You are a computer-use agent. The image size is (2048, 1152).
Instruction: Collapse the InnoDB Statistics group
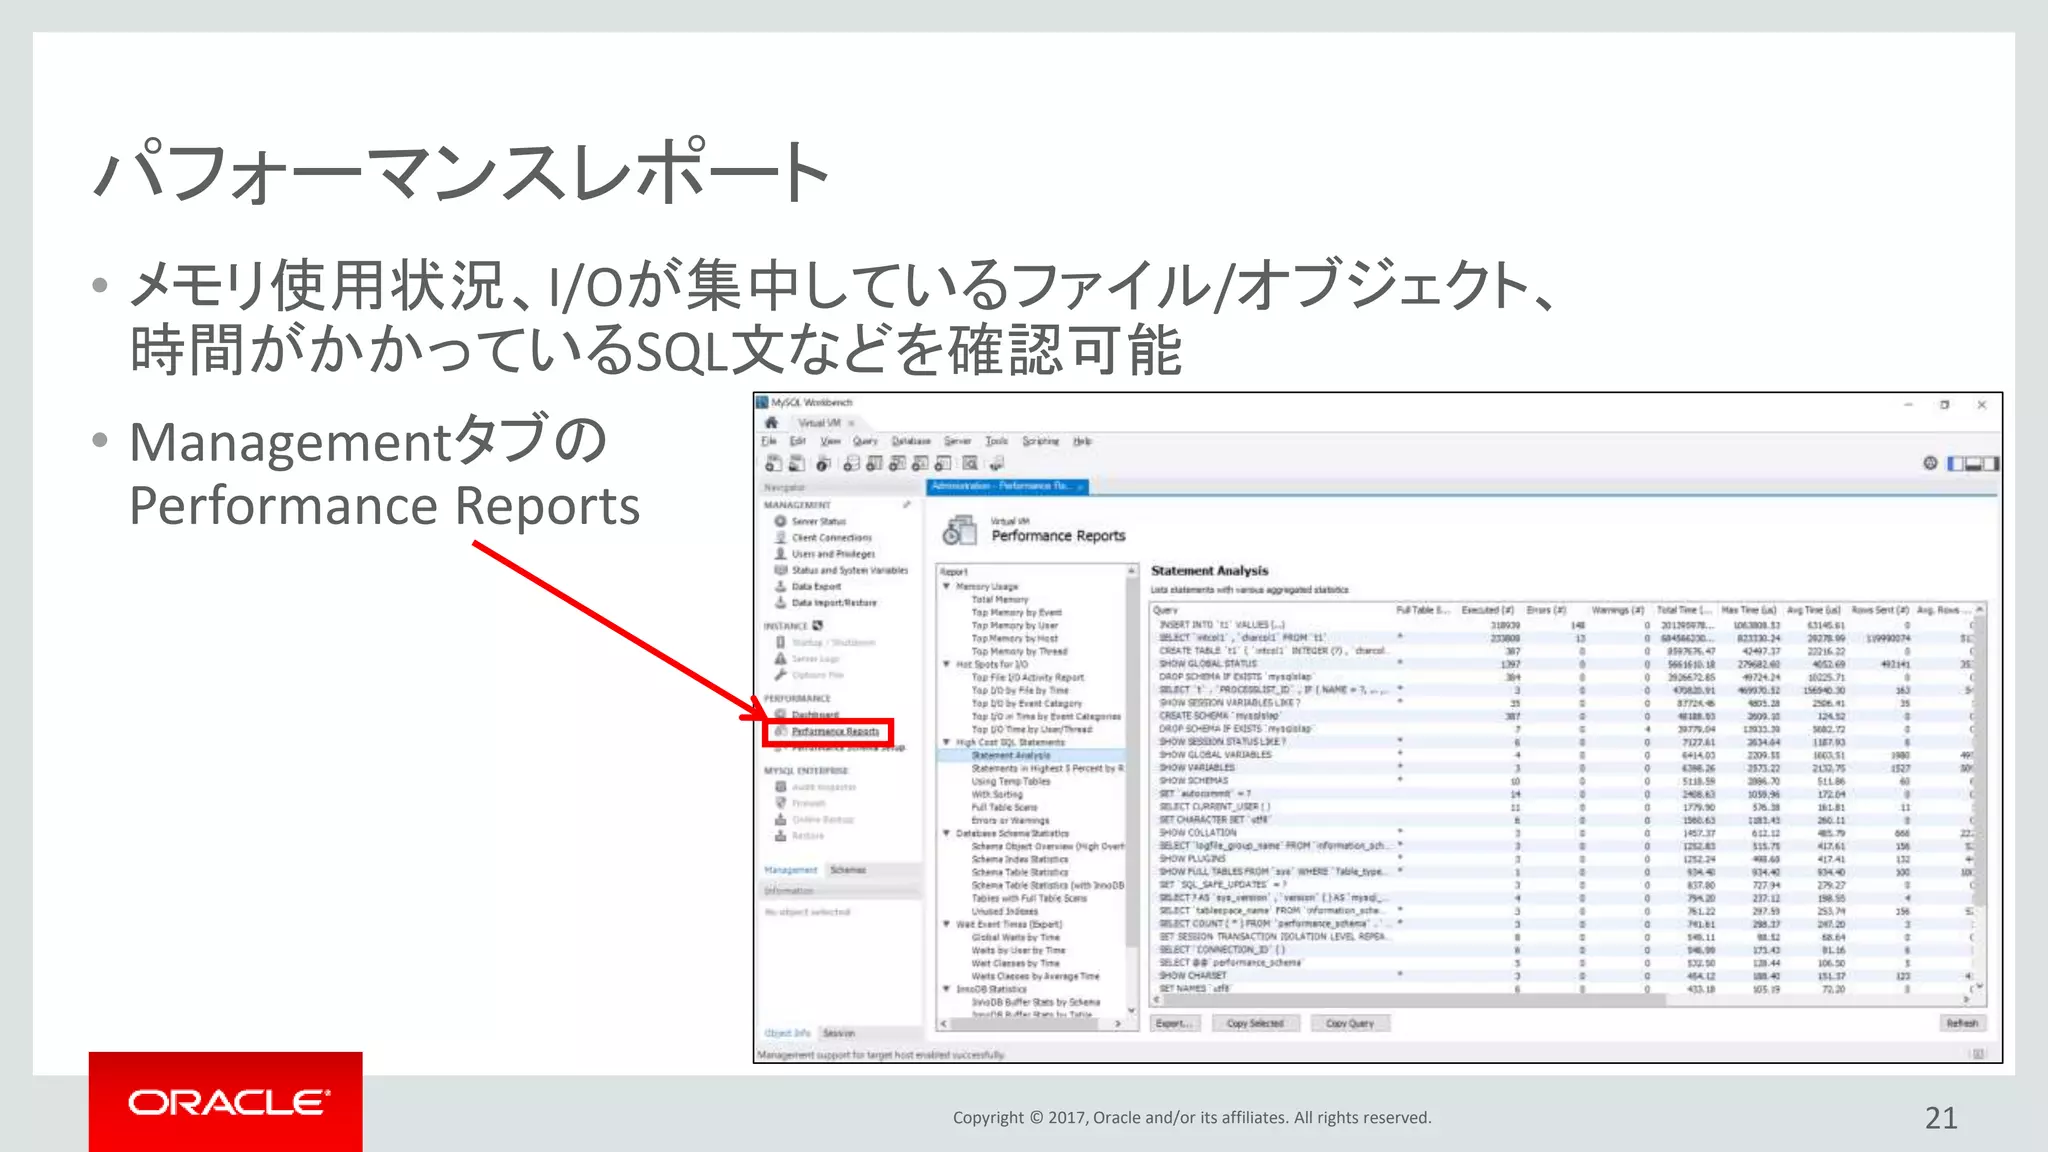[946, 989]
